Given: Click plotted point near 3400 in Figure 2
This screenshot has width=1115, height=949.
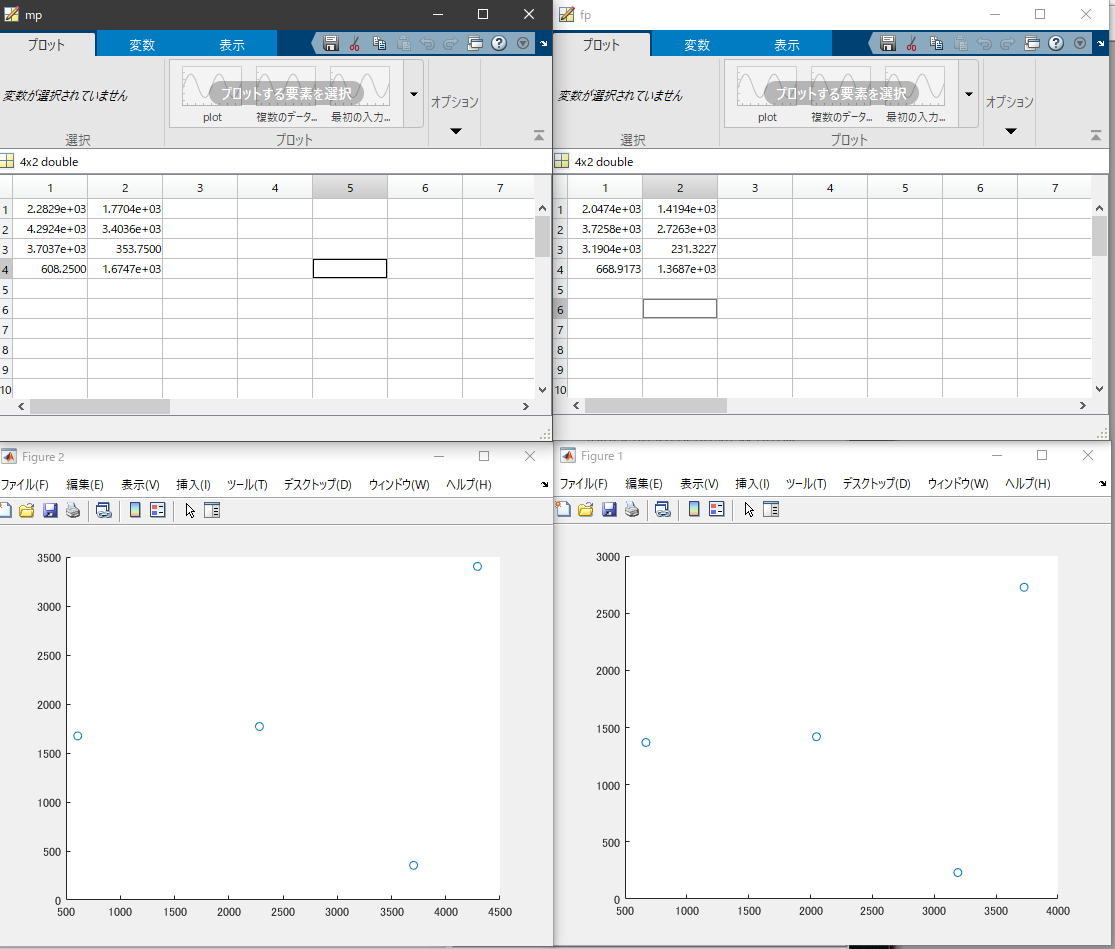Looking at the screenshot, I should [477, 567].
